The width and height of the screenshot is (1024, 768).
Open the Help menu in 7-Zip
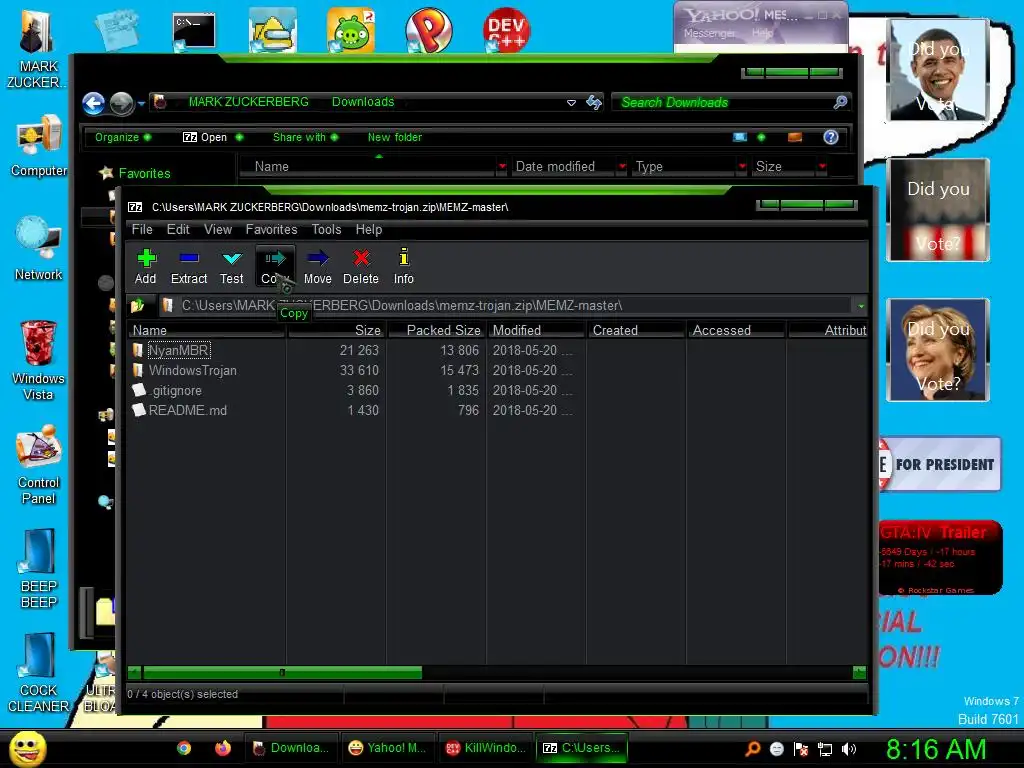coord(368,229)
